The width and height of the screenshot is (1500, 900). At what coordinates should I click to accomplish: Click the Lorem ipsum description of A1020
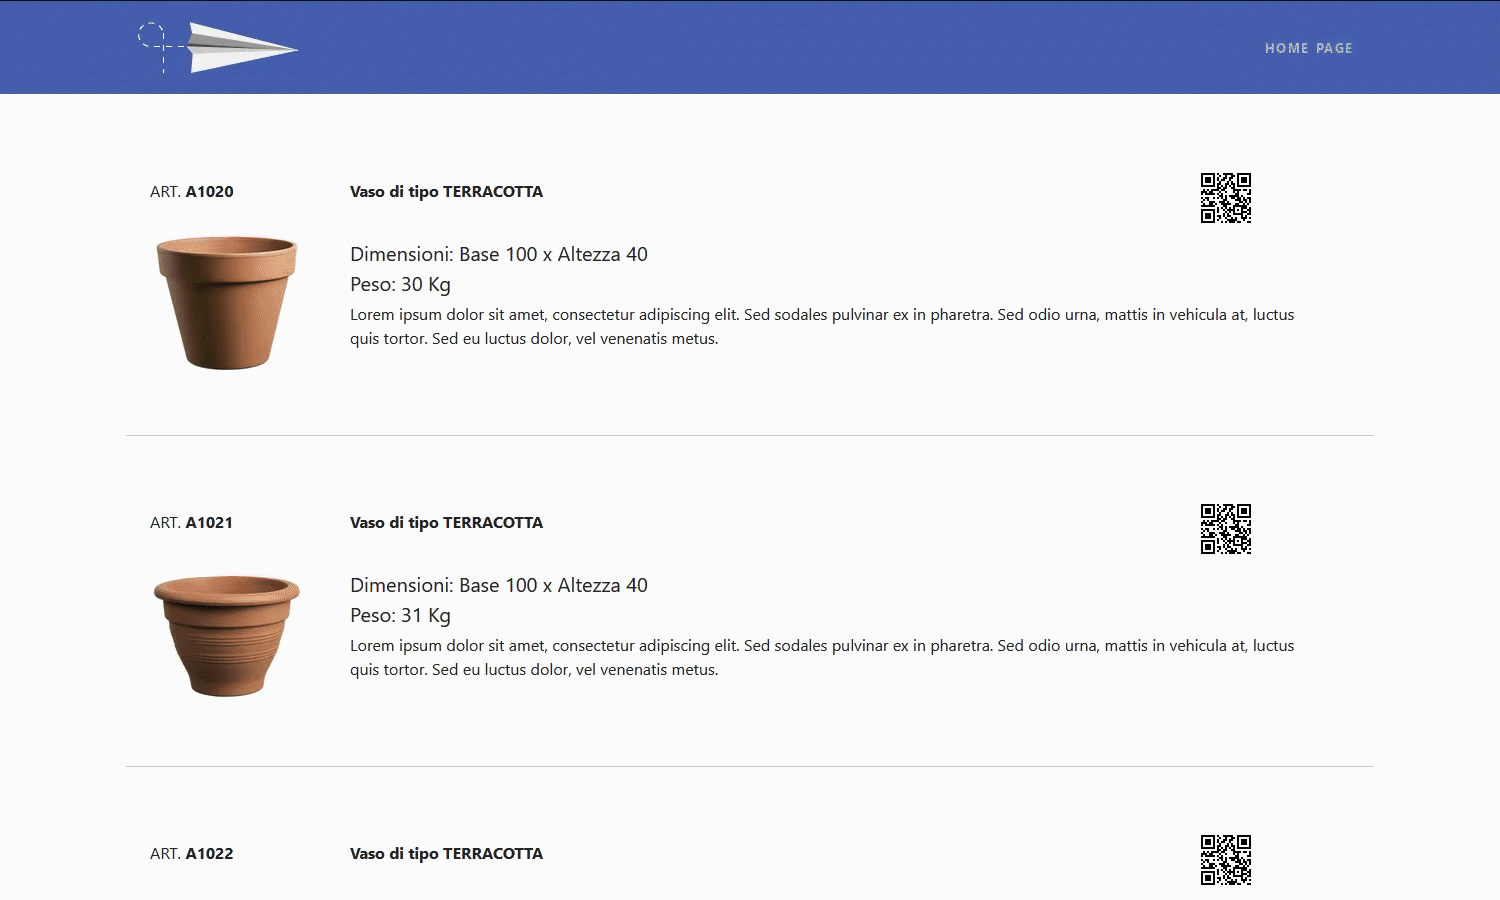coord(822,327)
